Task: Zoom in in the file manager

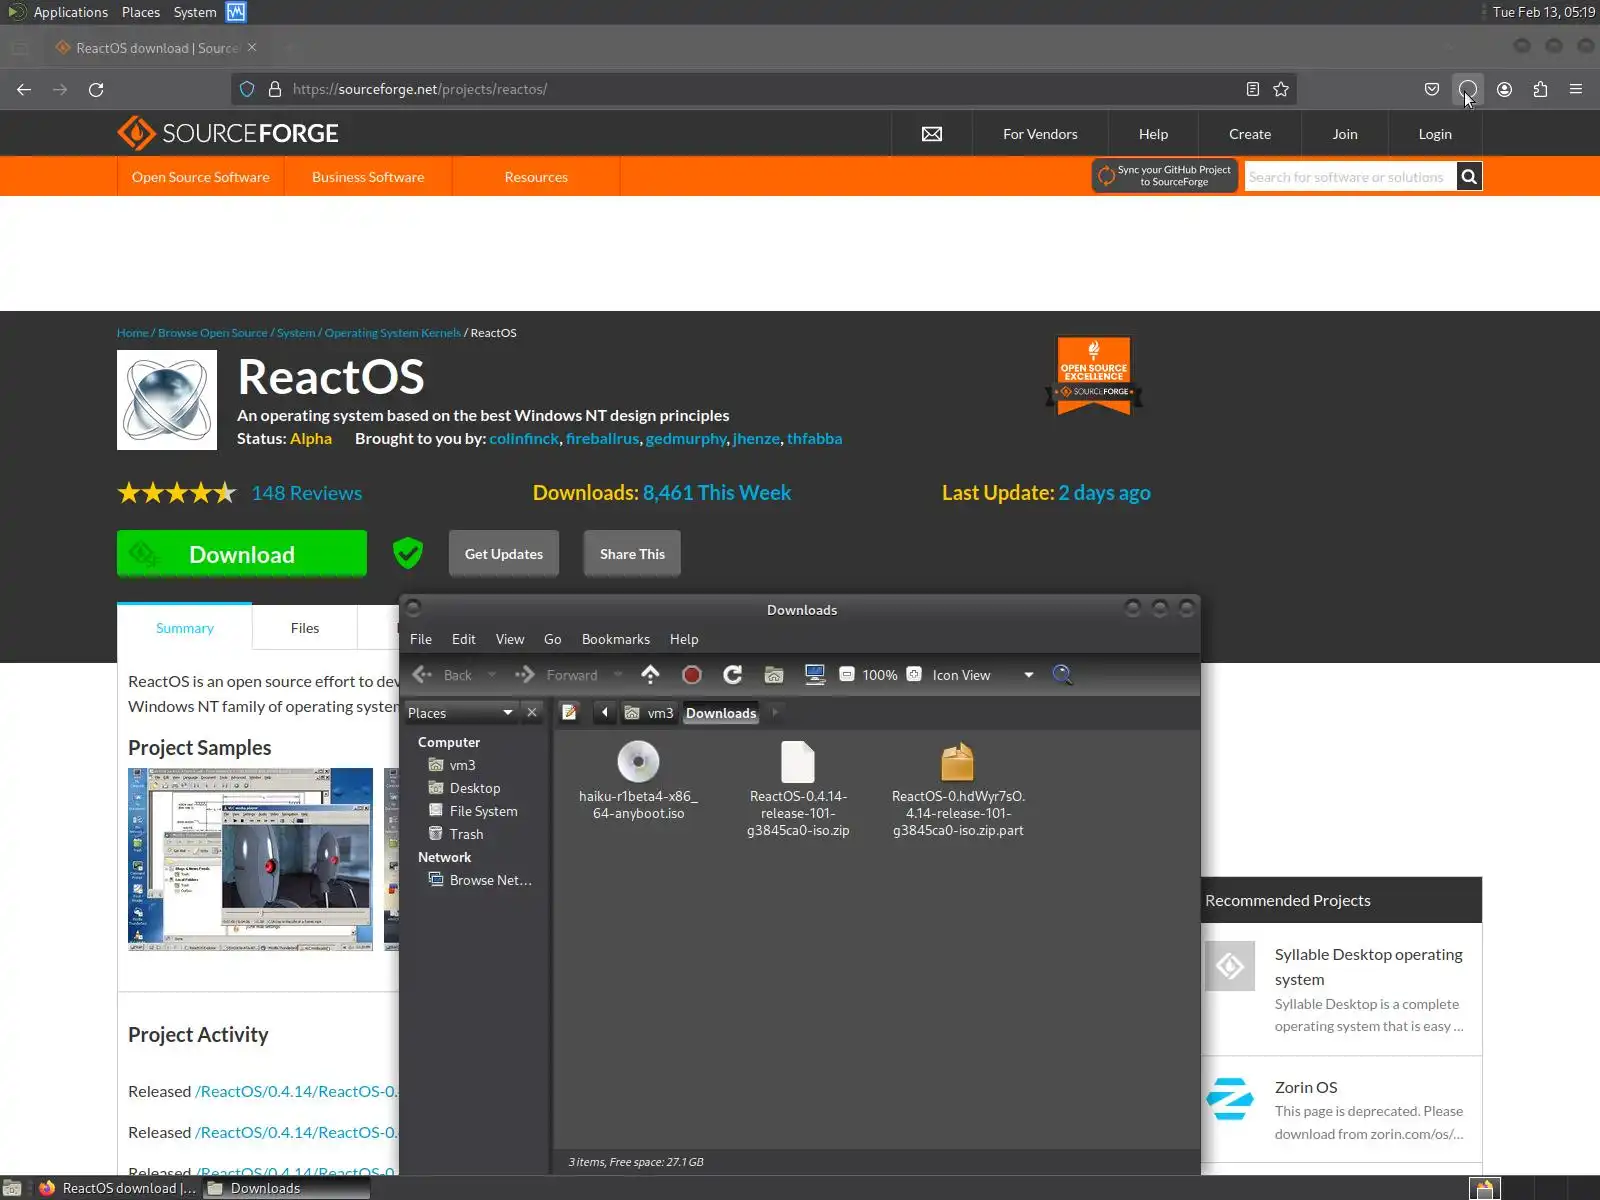Action: 914,674
